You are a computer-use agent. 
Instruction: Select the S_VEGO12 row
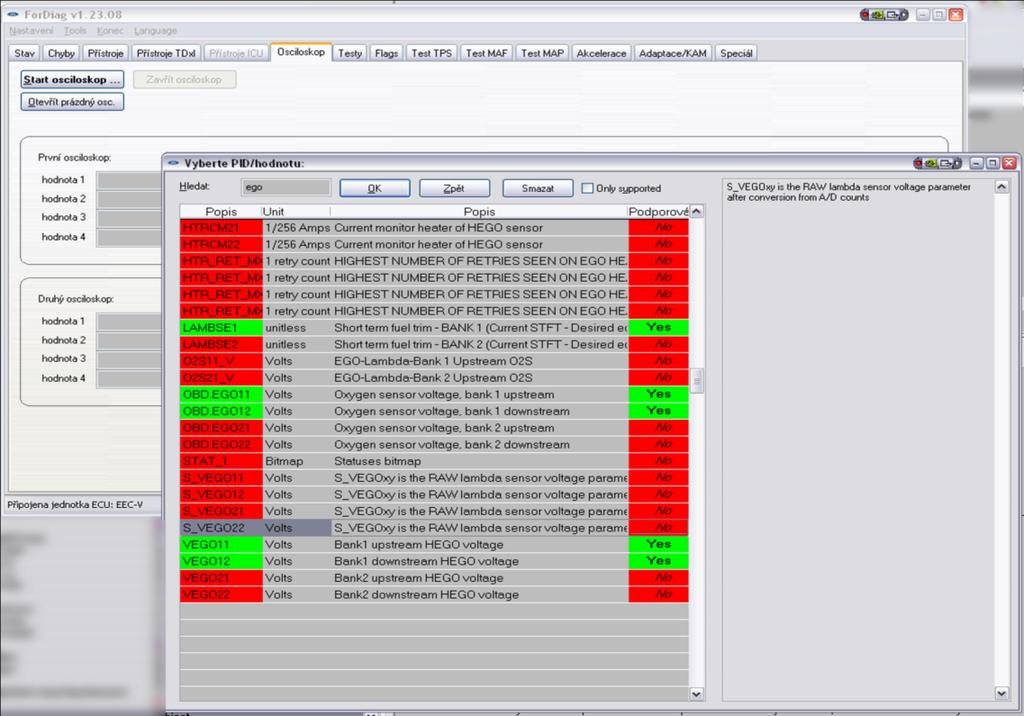coord(434,495)
